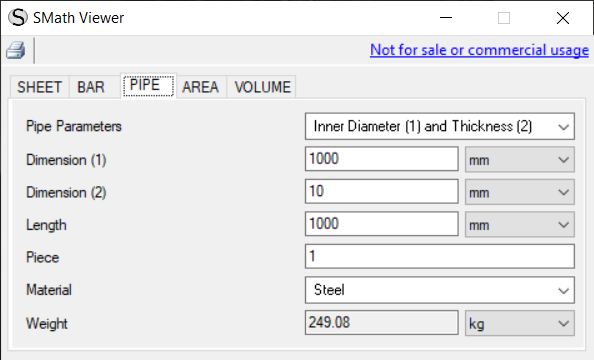Open the AREA tab

click(x=200, y=87)
